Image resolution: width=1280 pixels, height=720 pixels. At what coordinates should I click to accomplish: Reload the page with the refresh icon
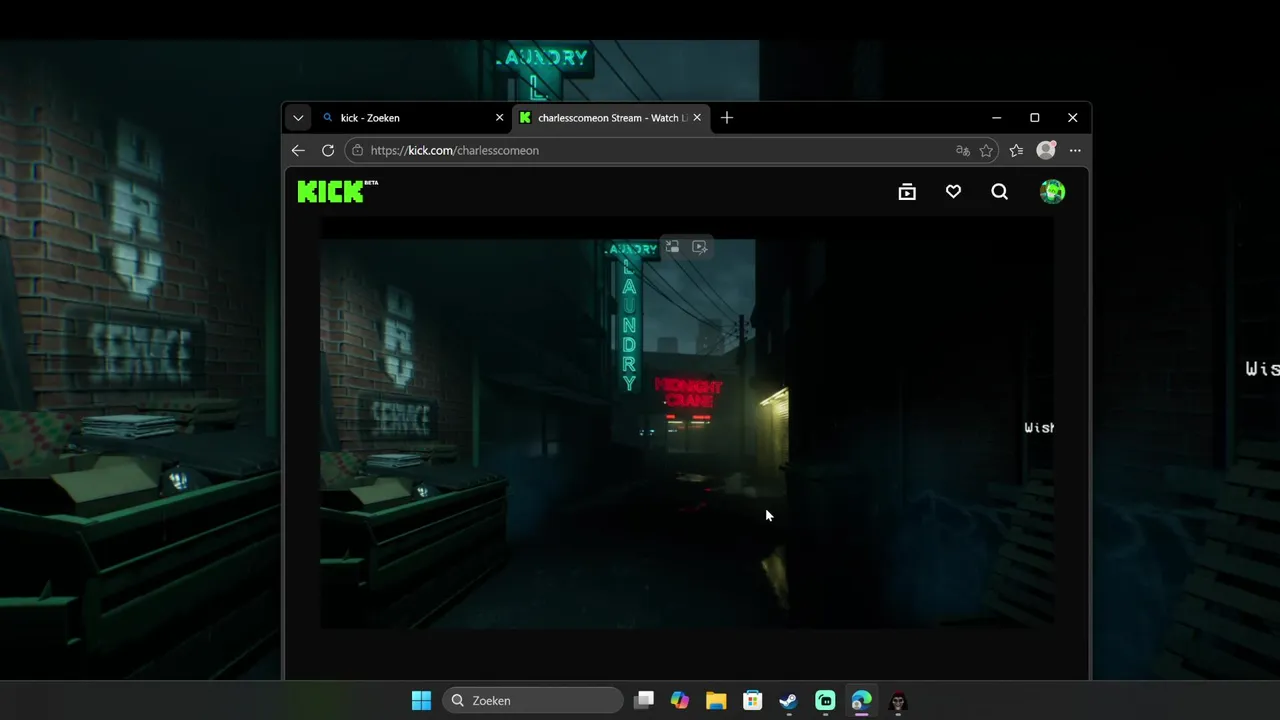click(x=327, y=150)
